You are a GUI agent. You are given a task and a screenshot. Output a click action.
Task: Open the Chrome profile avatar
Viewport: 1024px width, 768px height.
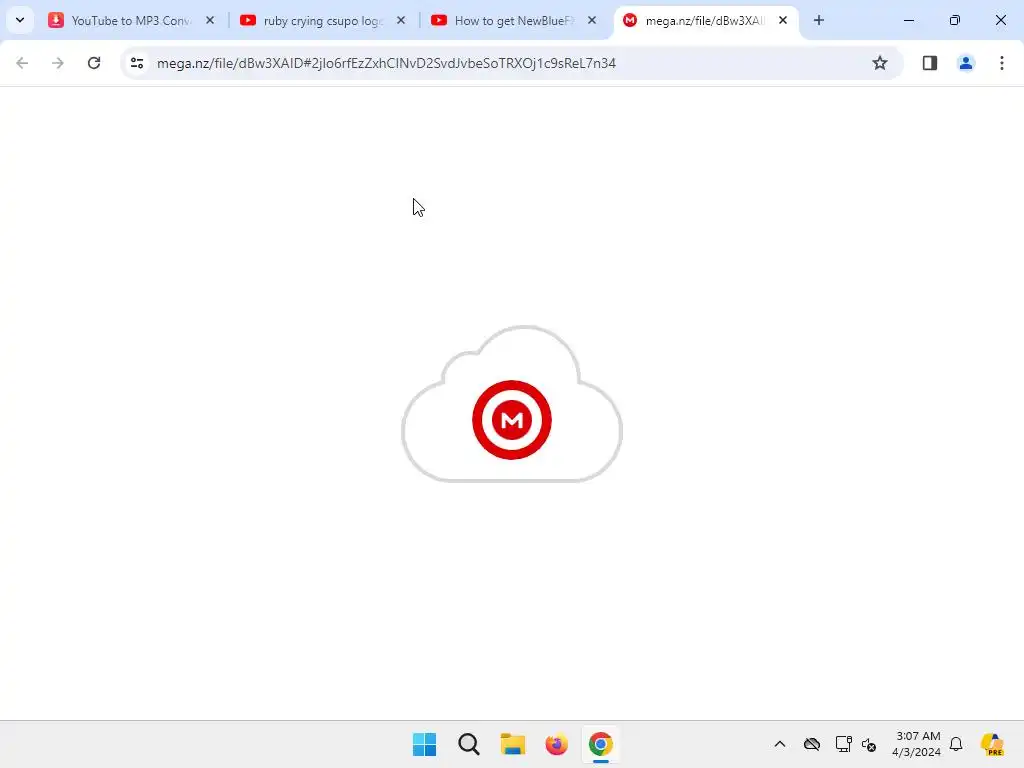pos(966,63)
